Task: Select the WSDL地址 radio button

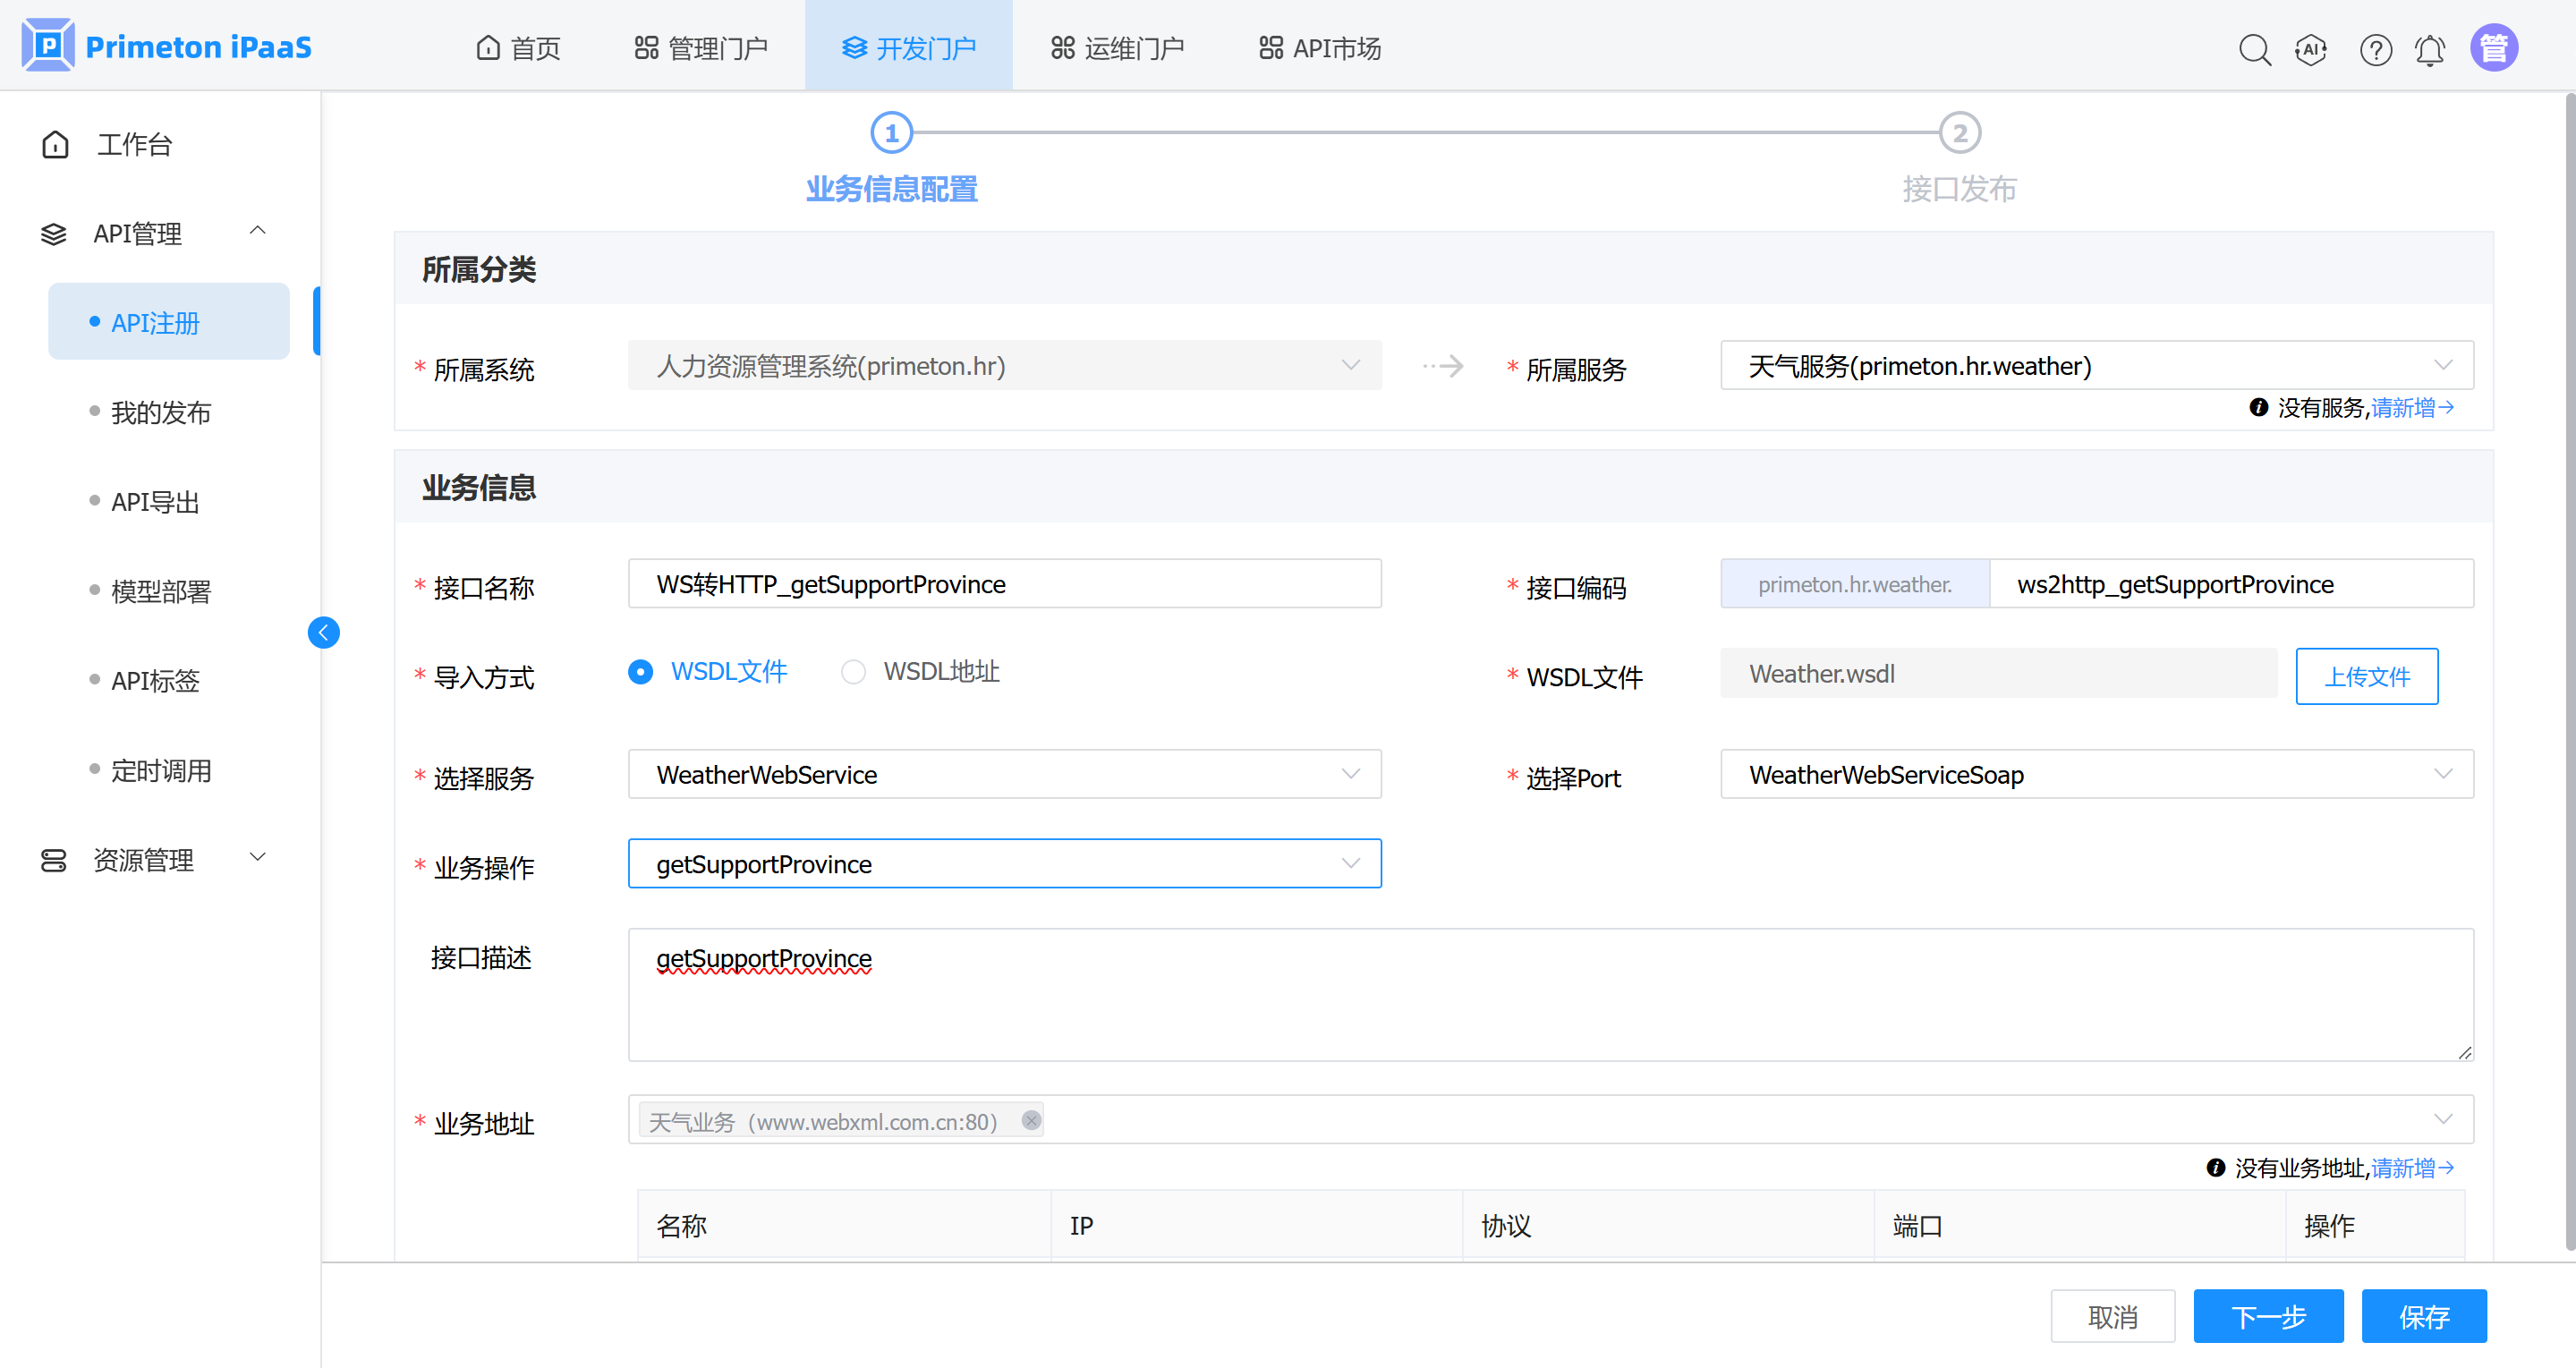Action: [853, 672]
